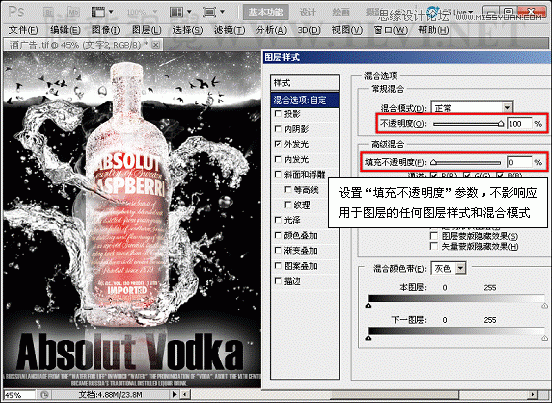The height and width of the screenshot is (403, 552).
Task: Open the 图像(I) menu
Action: point(106,30)
